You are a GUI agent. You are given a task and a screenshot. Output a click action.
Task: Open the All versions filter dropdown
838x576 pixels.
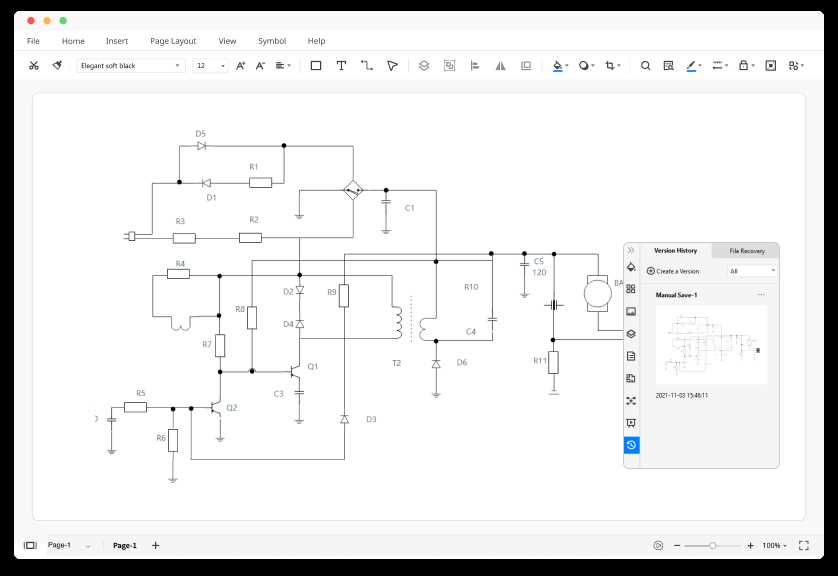752,271
